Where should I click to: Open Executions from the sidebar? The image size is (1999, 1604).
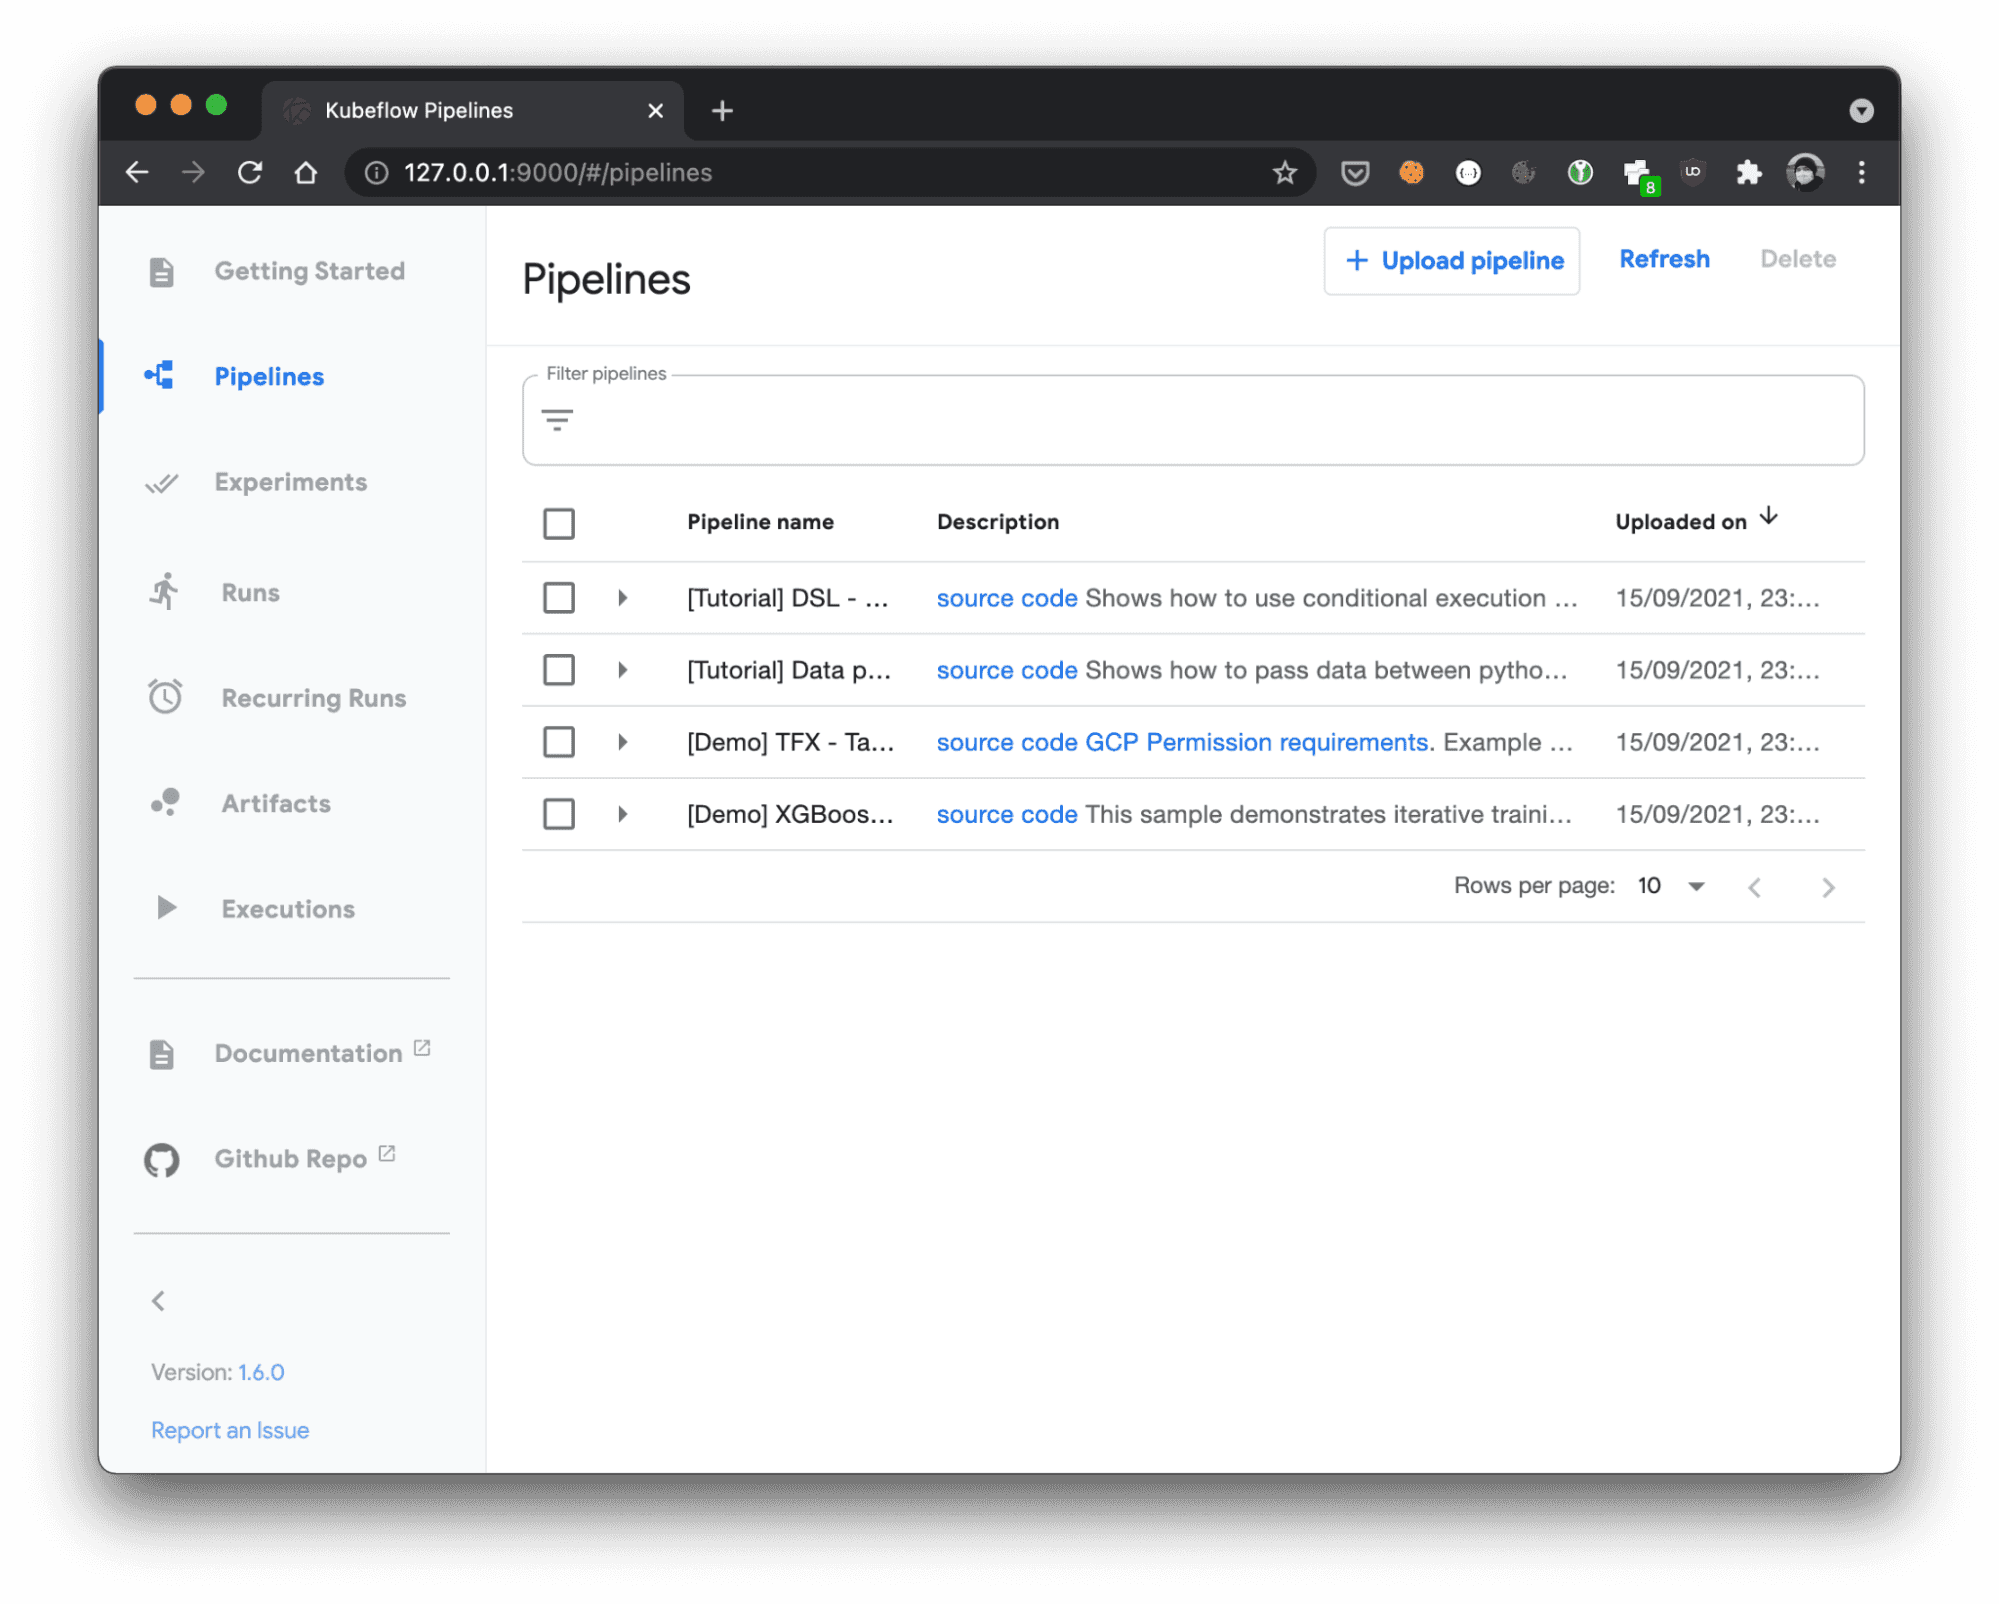[x=288, y=909]
